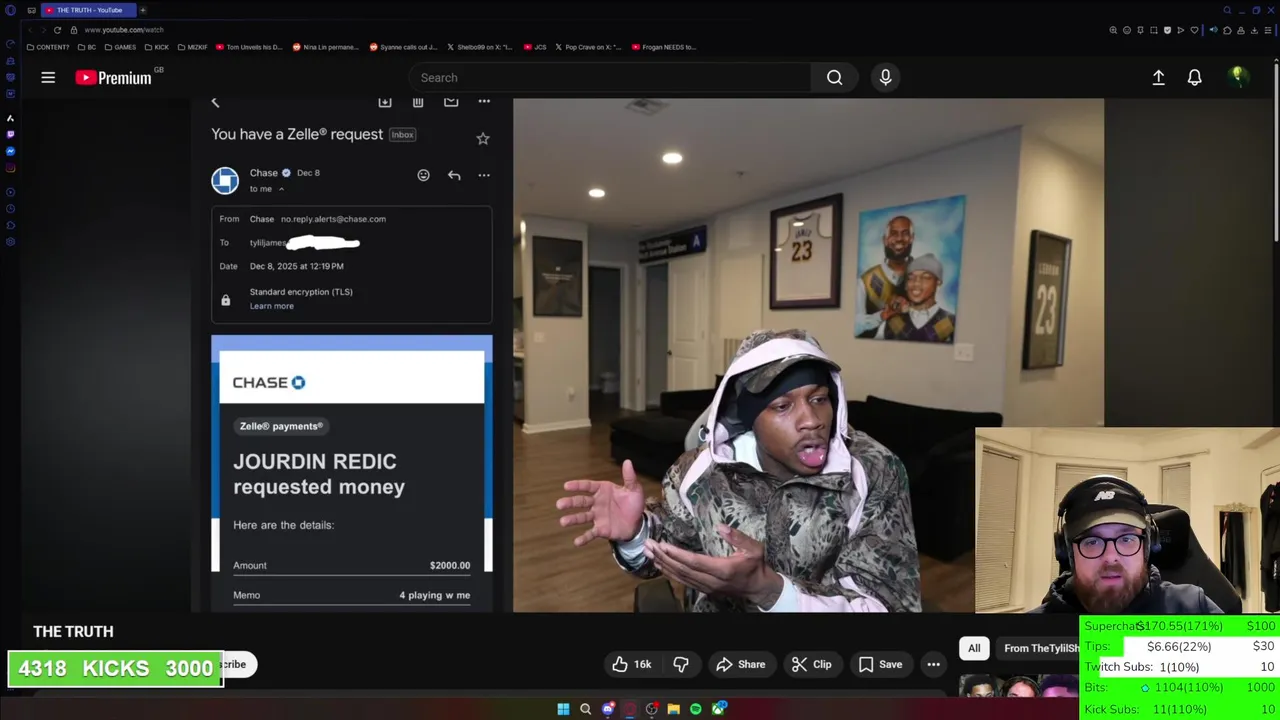This screenshot has width=1280, height=720.
Task: Click the magnifier search button in YouTube
Action: [x=834, y=77]
